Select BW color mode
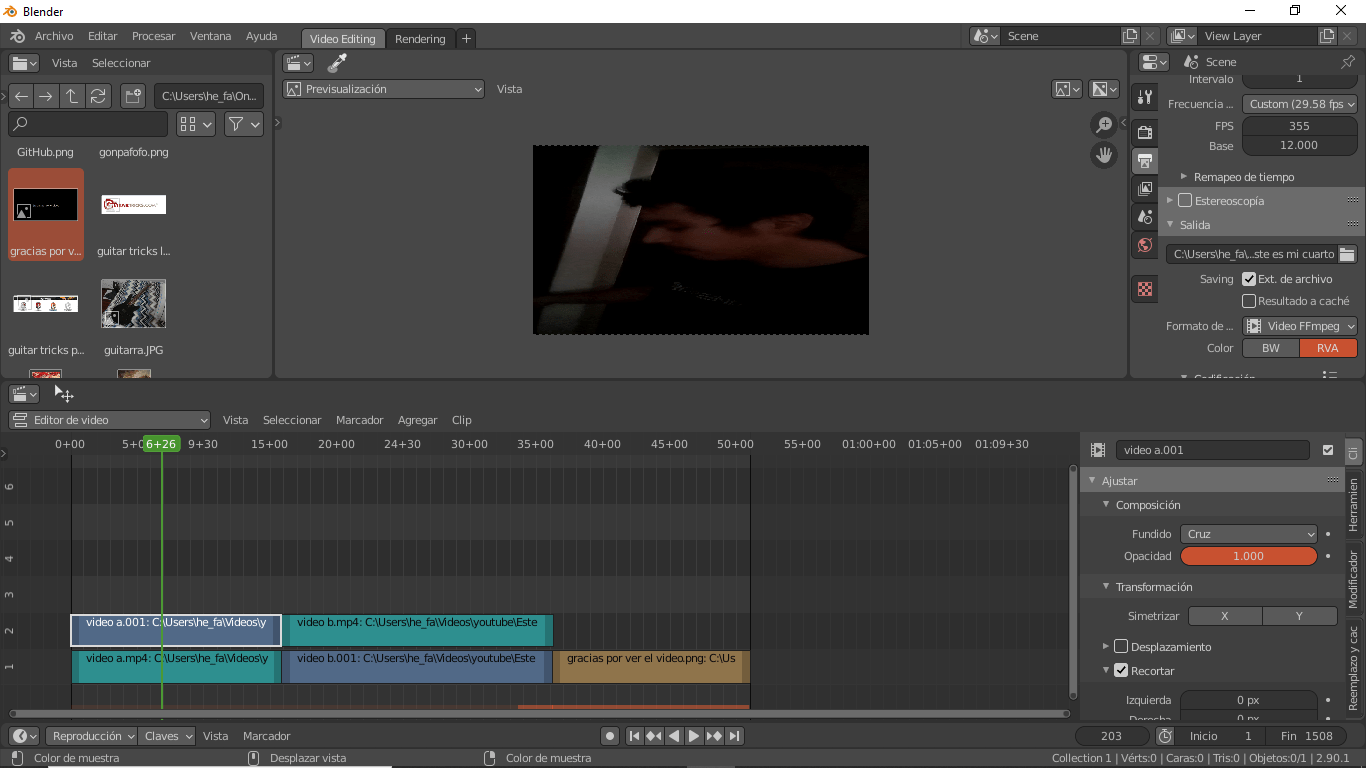This screenshot has height=768, width=1366. tap(1270, 348)
